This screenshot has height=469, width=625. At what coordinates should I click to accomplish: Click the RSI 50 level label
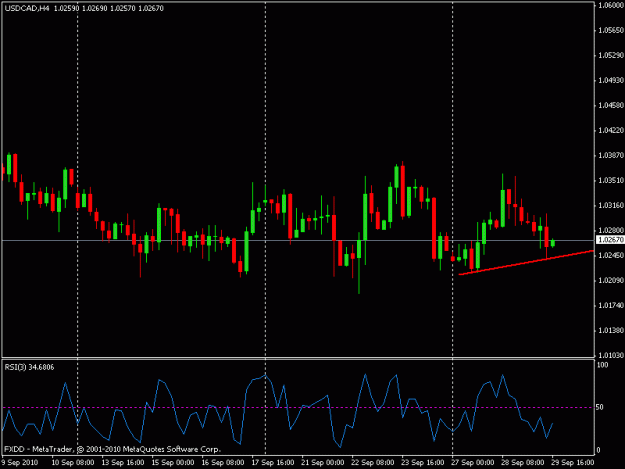600,407
